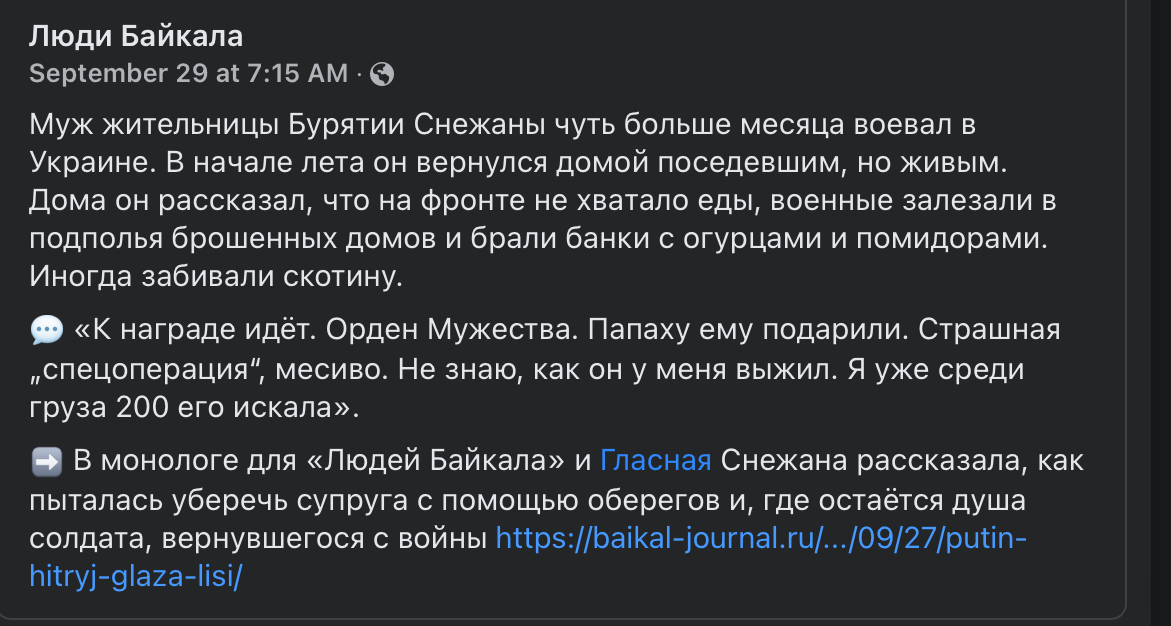Click the sentence Иногда забивали скотину
Image resolution: width=1171 pixels, height=626 pixels.
tap(215, 277)
